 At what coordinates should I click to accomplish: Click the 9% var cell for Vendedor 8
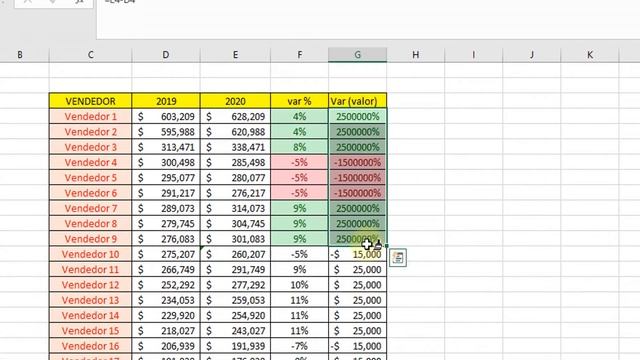(299, 224)
